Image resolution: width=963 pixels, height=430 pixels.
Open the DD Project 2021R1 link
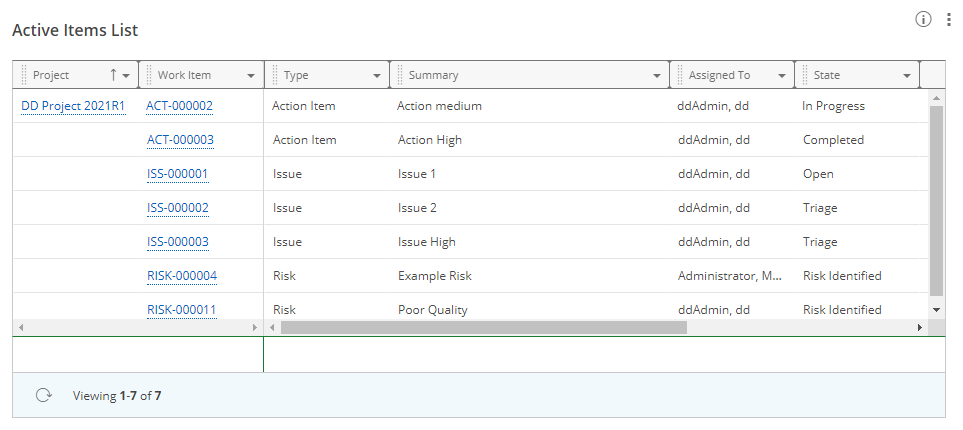73,106
